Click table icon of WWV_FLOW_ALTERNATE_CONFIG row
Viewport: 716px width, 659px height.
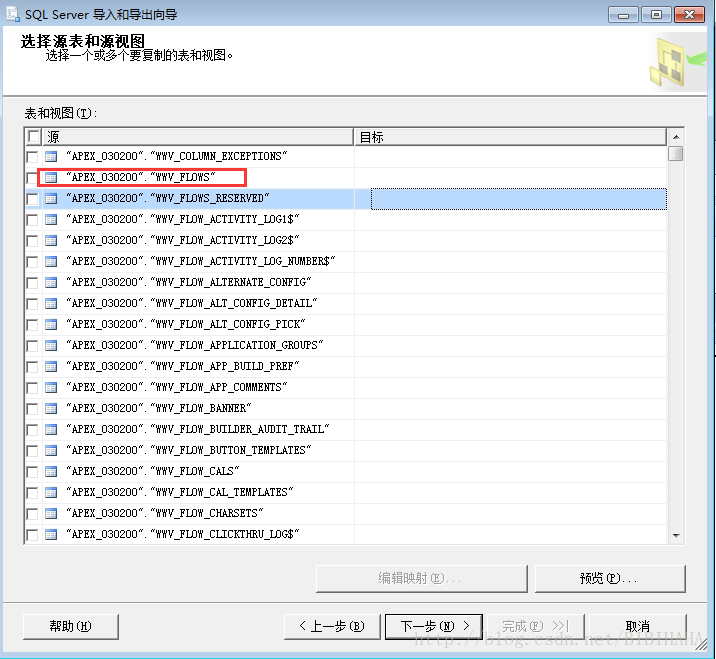pyautogui.click(x=51, y=283)
